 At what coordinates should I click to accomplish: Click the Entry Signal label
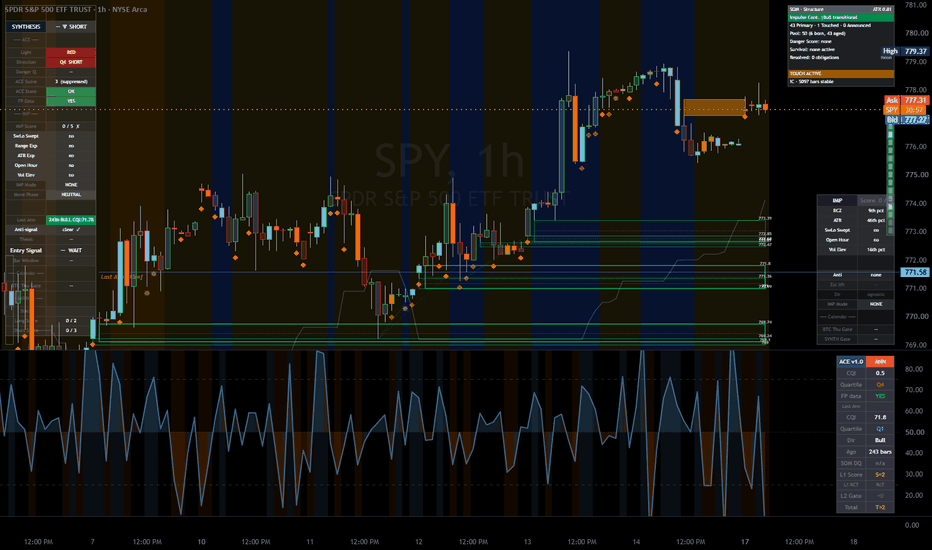pyautogui.click(x=26, y=250)
